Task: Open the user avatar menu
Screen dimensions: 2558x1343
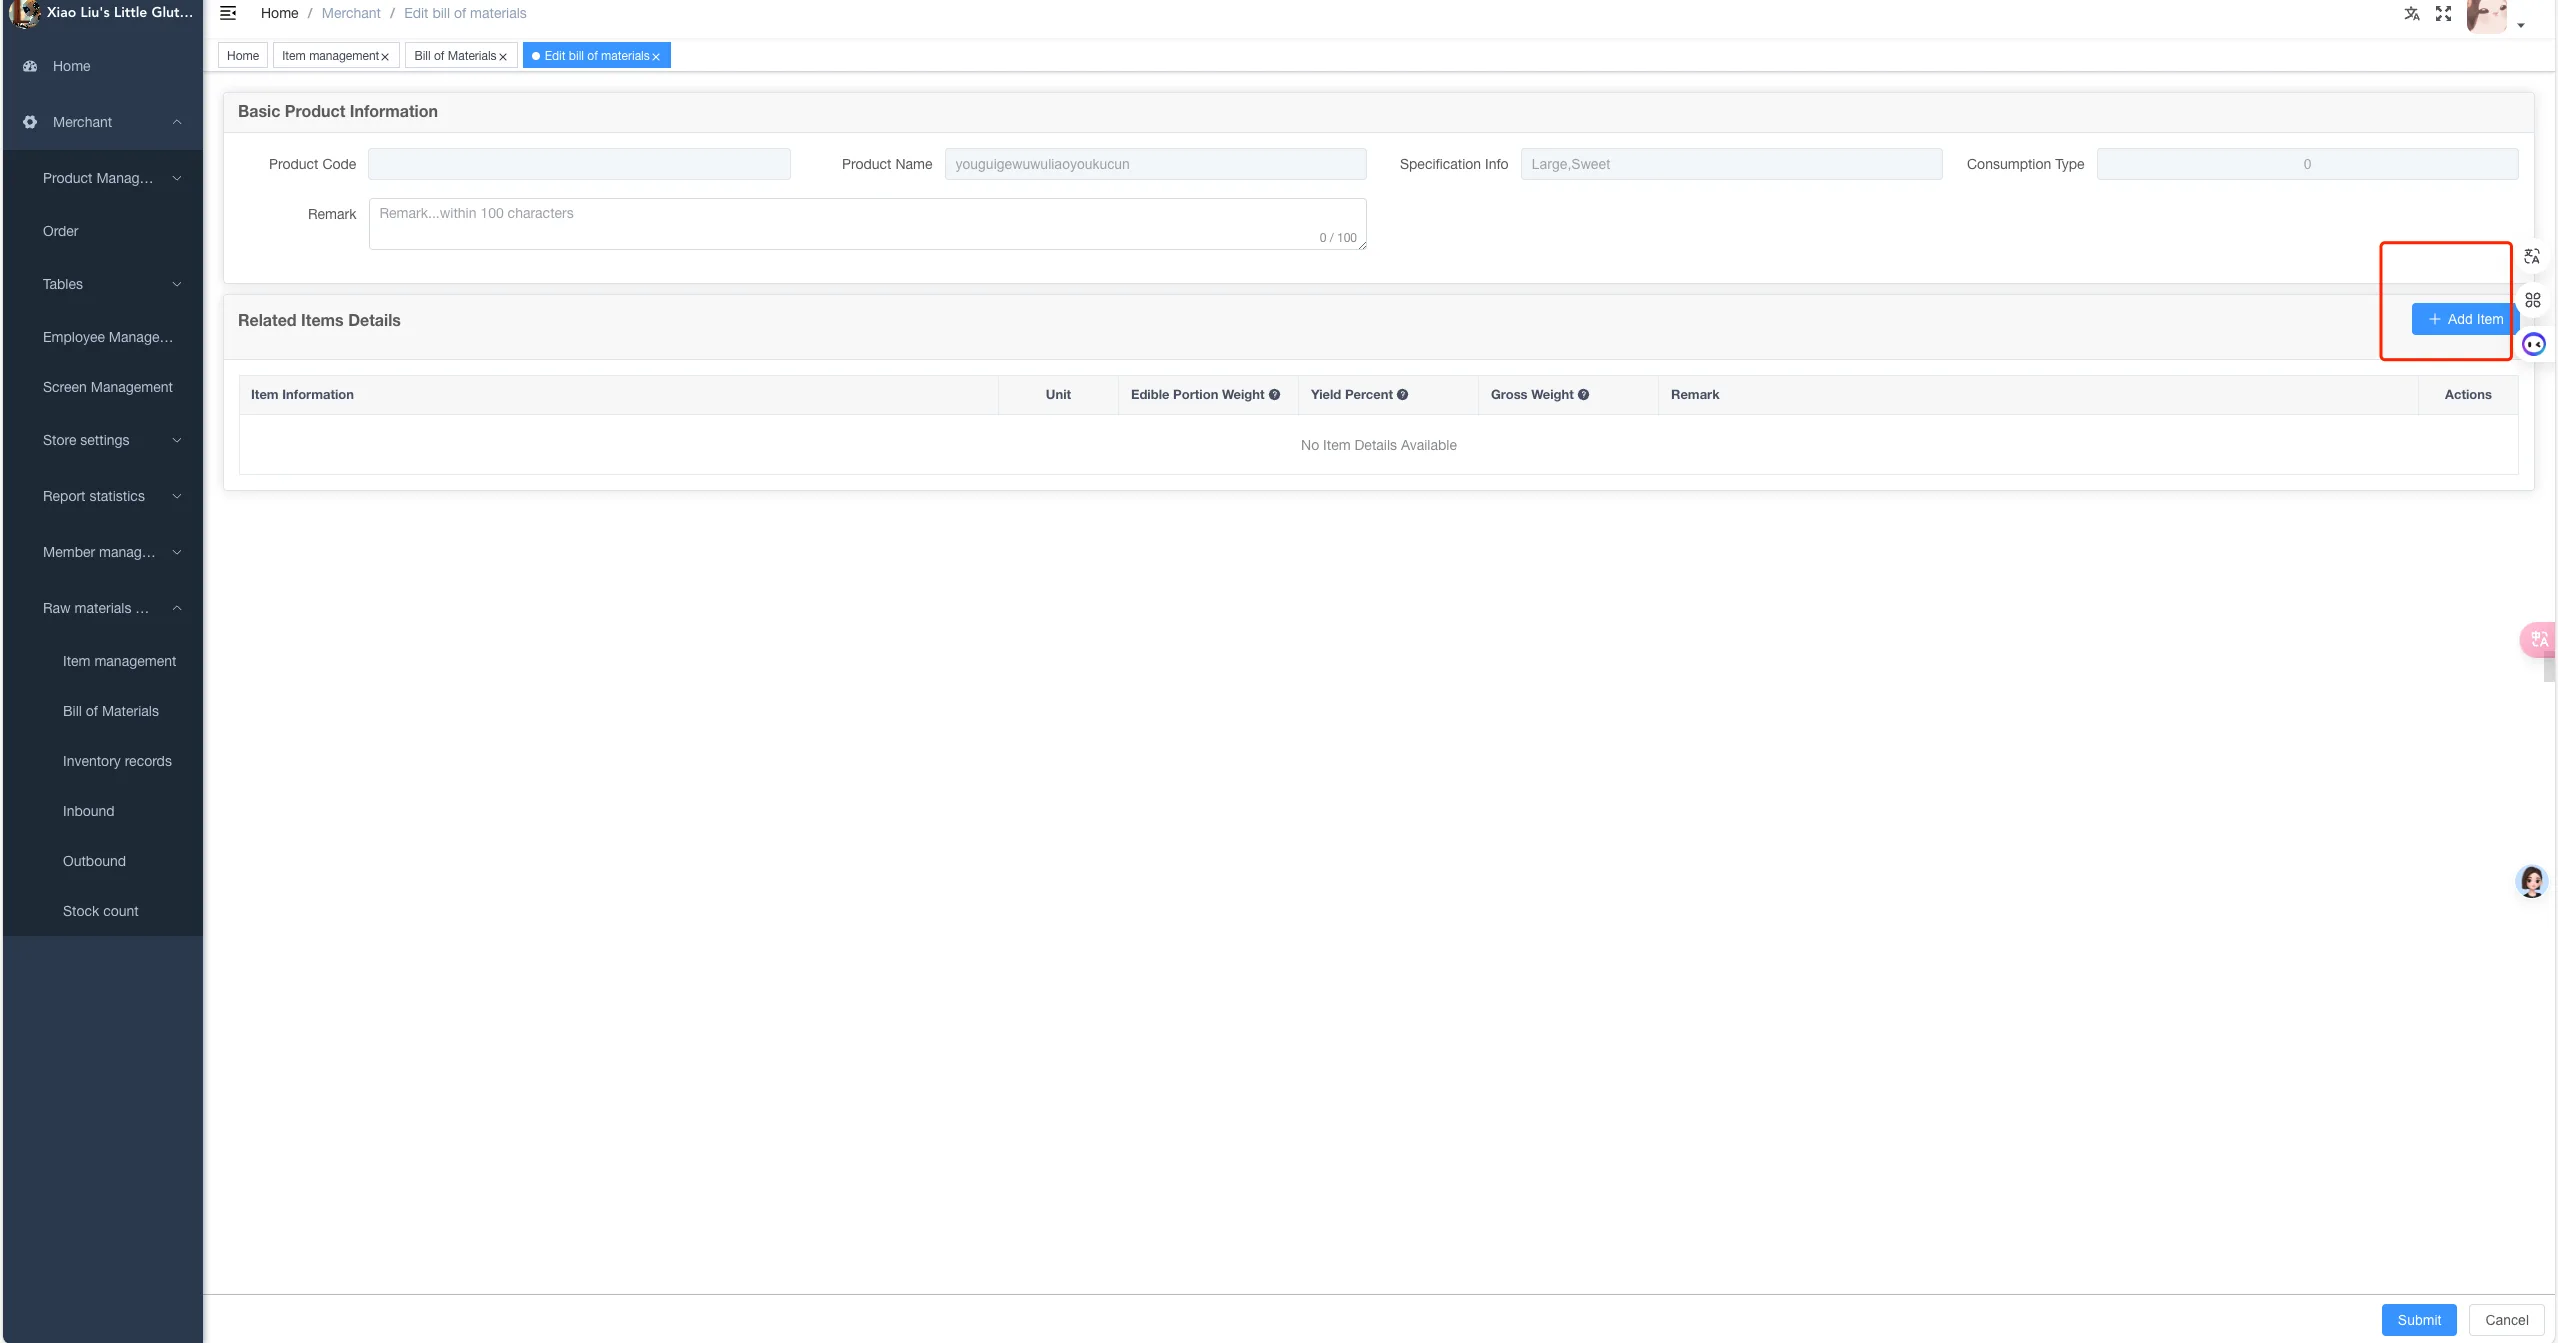Action: tap(2487, 15)
